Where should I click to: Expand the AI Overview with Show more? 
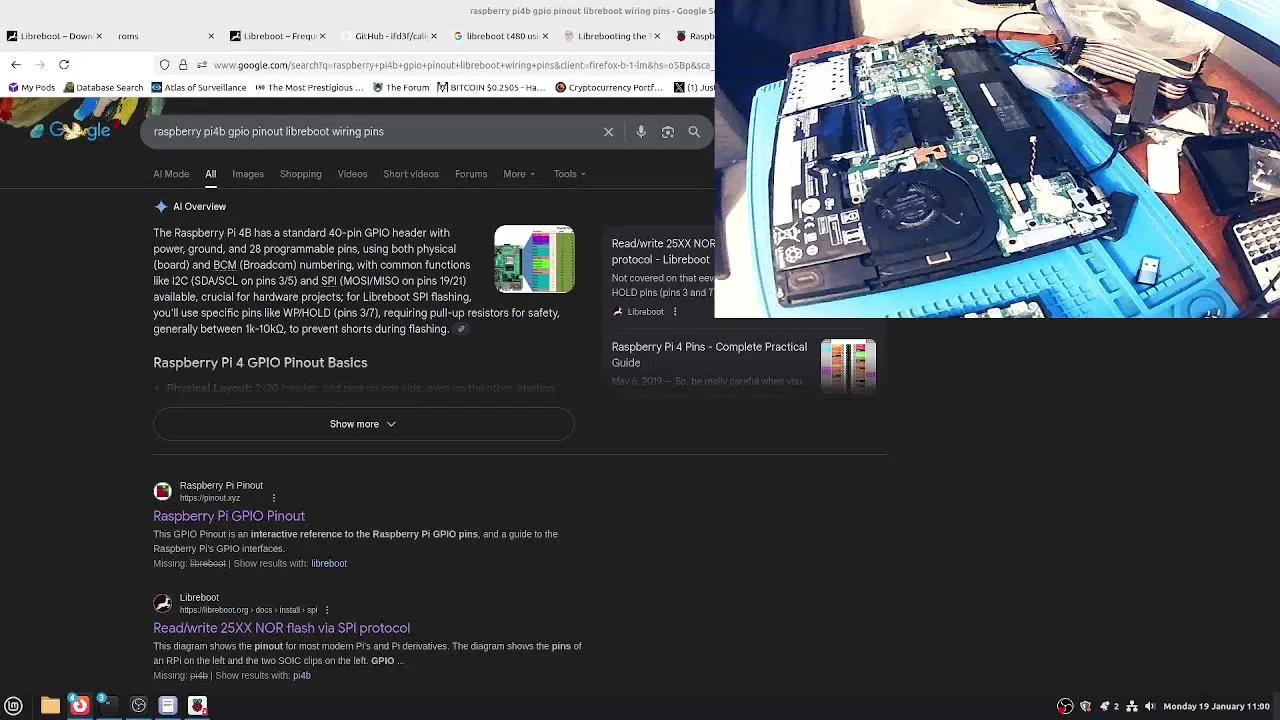pyautogui.click(x=363, y=424)
